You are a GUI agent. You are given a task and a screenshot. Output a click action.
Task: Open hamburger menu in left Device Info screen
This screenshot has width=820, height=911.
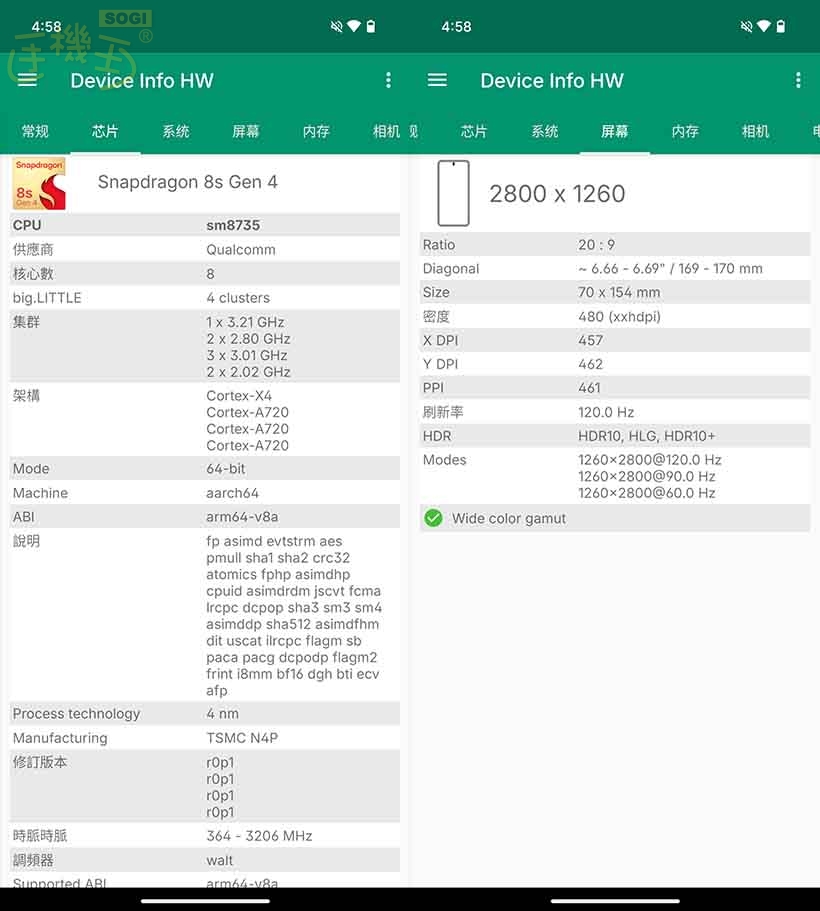pos(27,80)
